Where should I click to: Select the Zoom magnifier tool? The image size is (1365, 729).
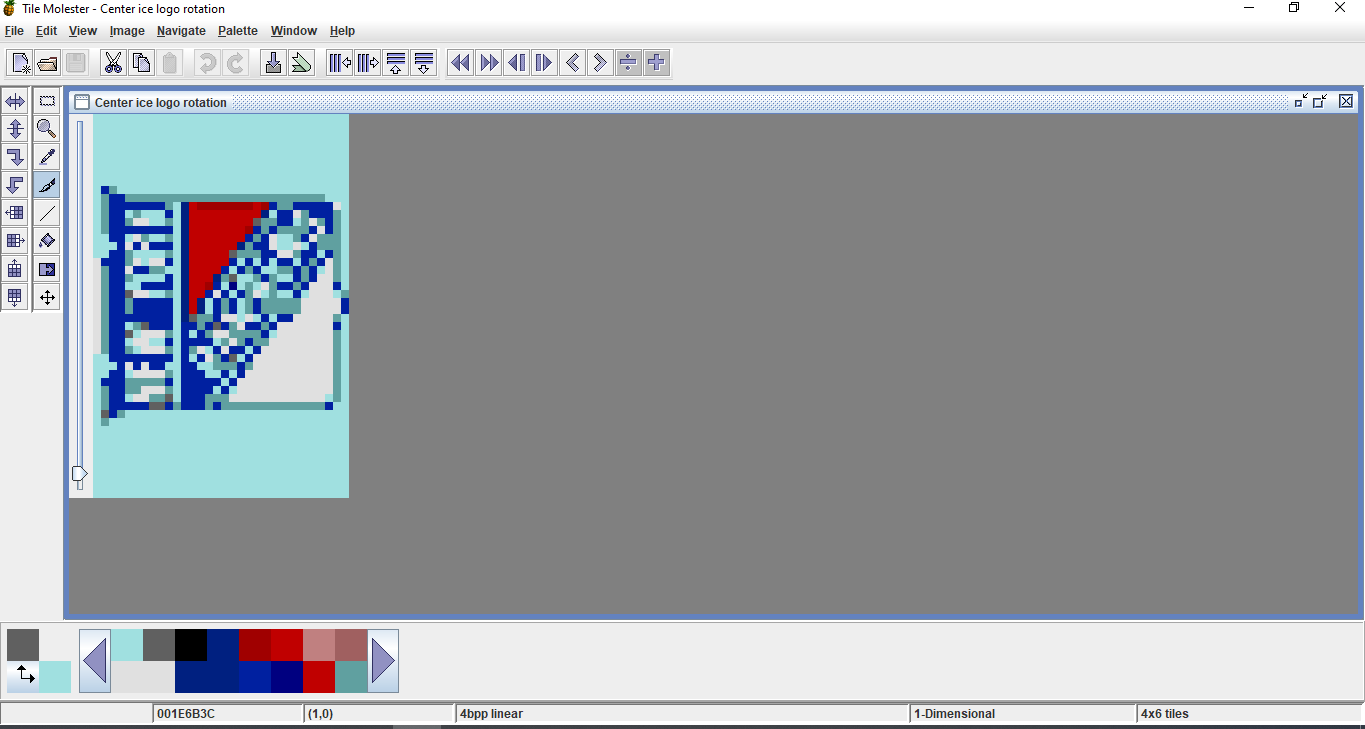(x=47, y=129)
